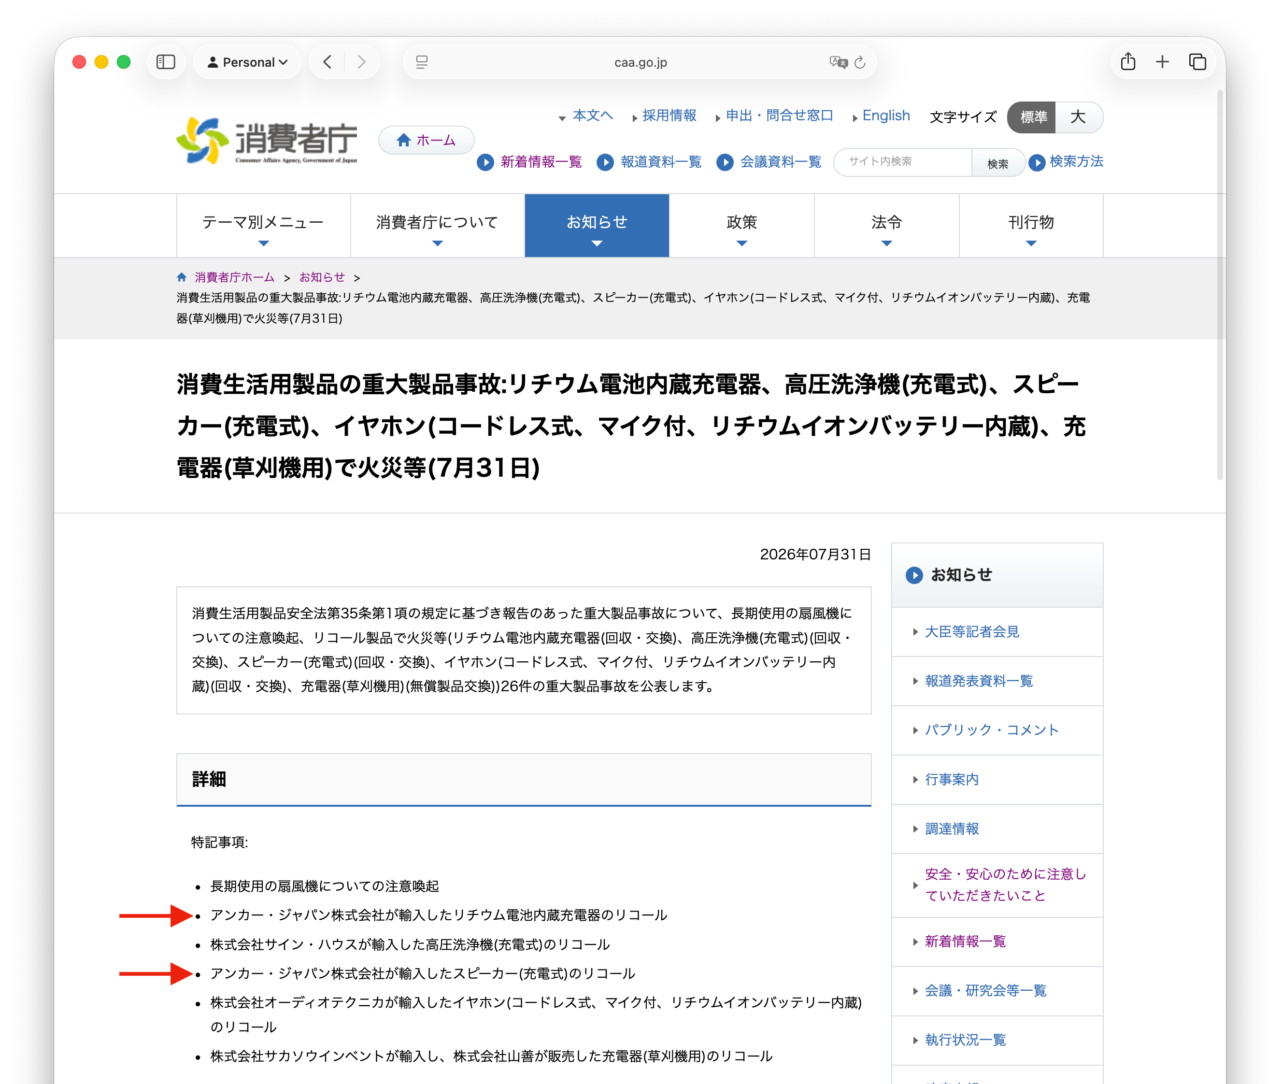
Task: Click the ホーム button
Action: [x=426, y=140]
